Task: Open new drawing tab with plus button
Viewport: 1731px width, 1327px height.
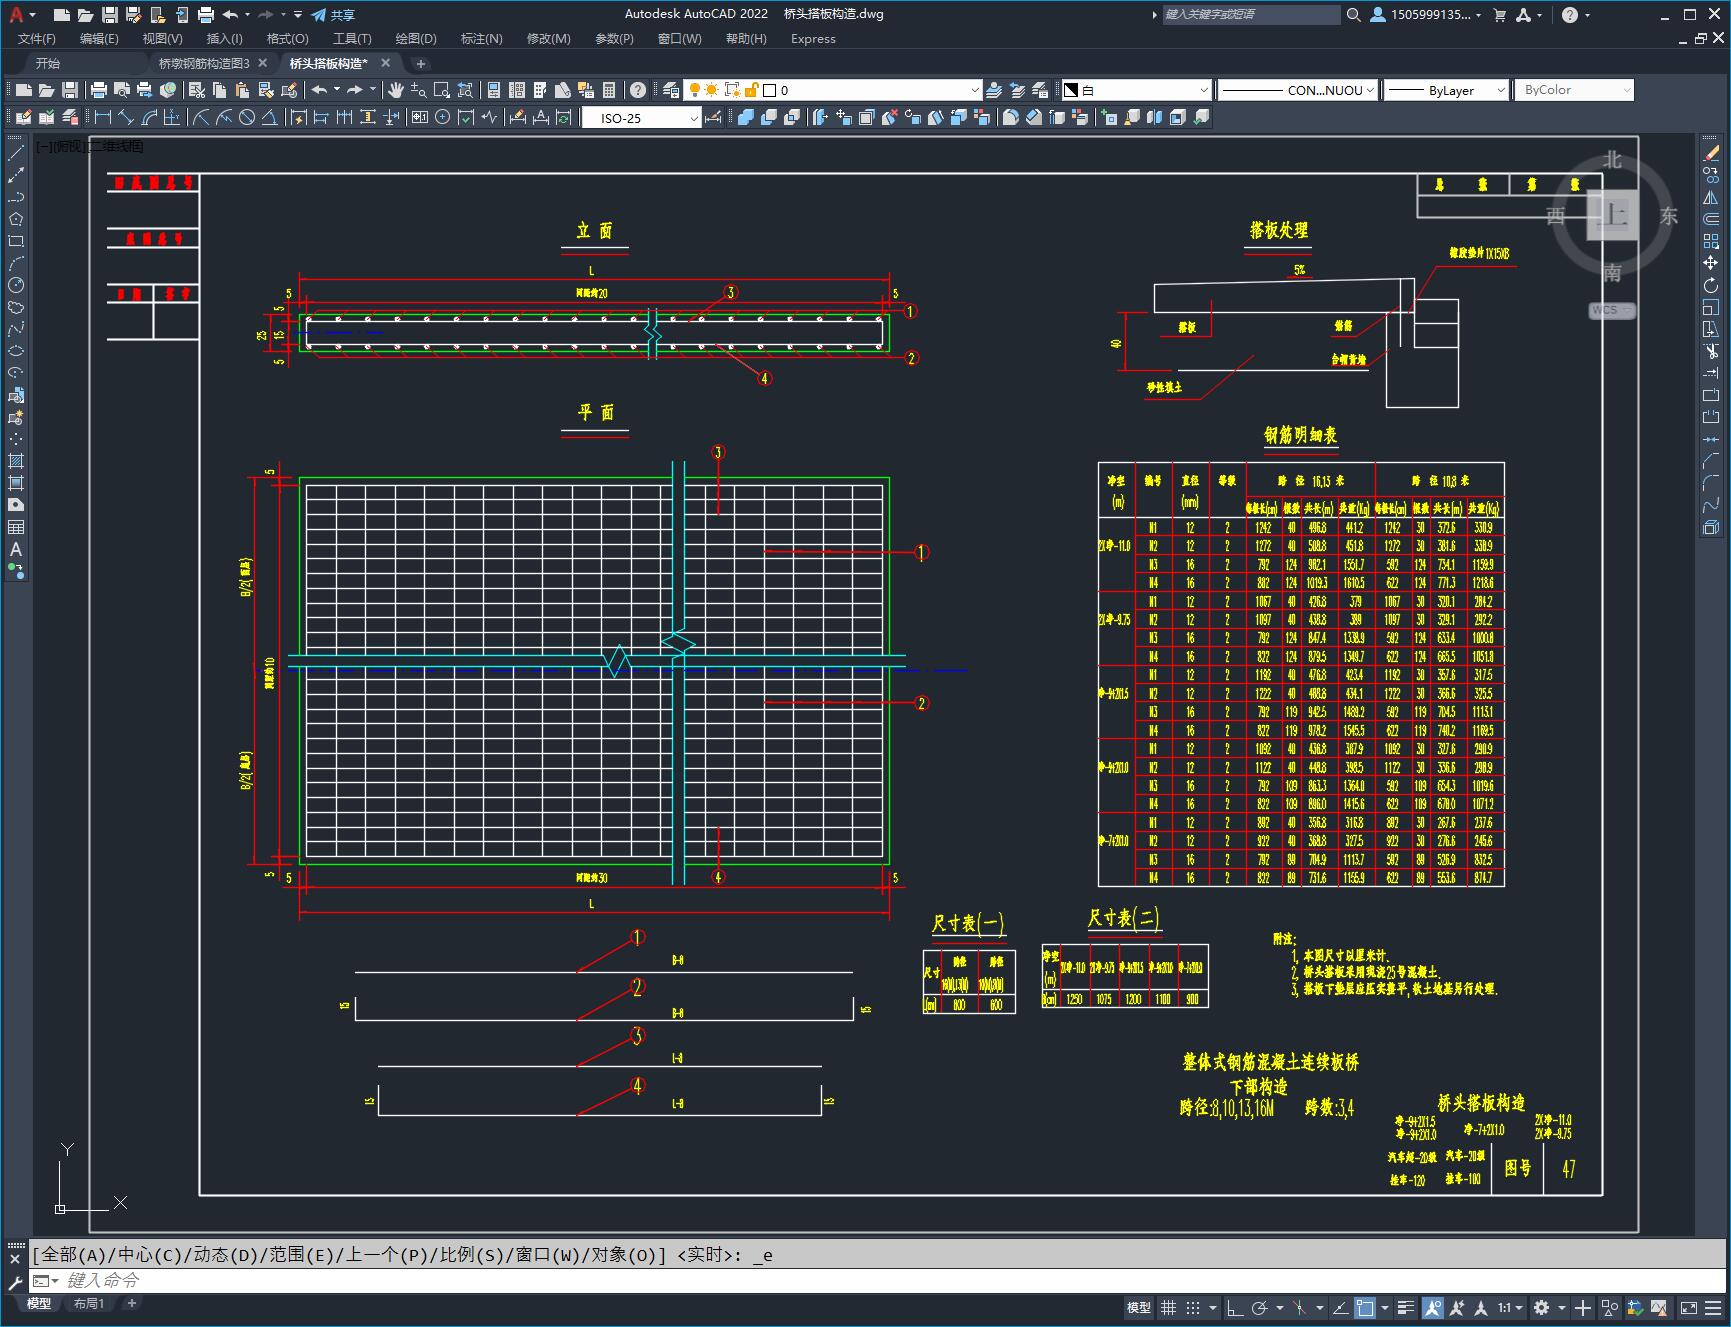Action: (420, 63)
